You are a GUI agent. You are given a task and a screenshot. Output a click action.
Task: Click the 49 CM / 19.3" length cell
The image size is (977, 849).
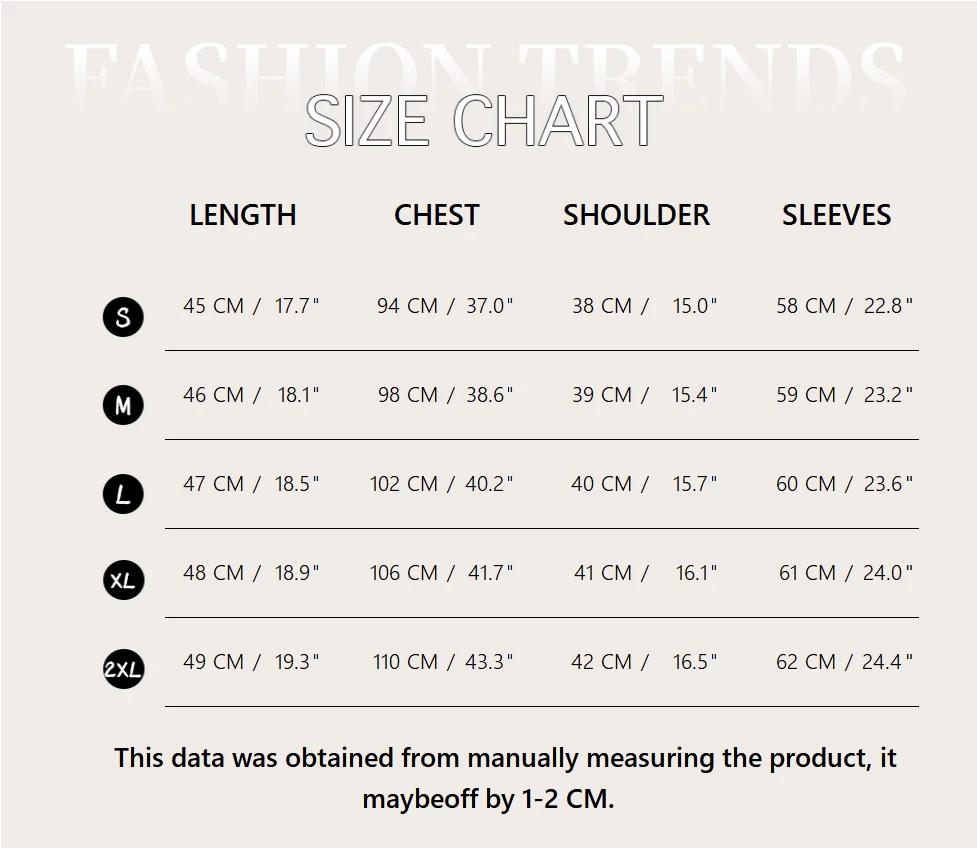[x=251, y=662]
